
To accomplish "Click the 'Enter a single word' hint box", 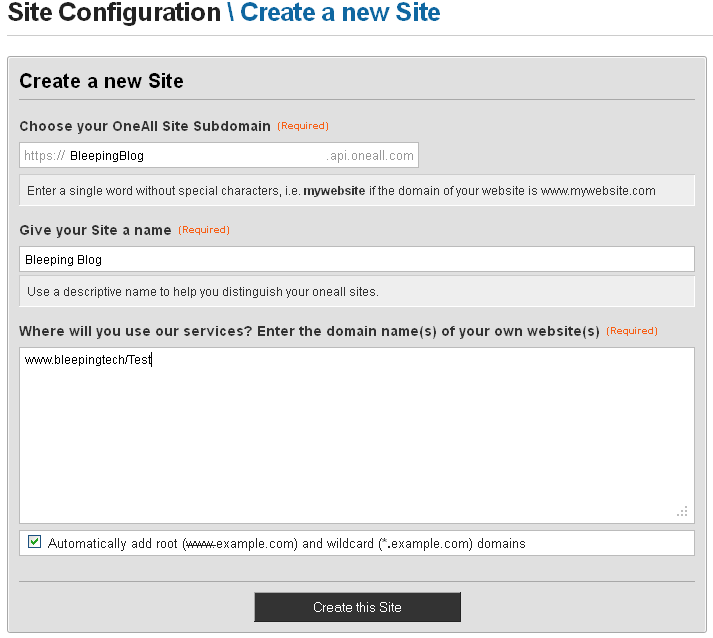I will (356, 190).
